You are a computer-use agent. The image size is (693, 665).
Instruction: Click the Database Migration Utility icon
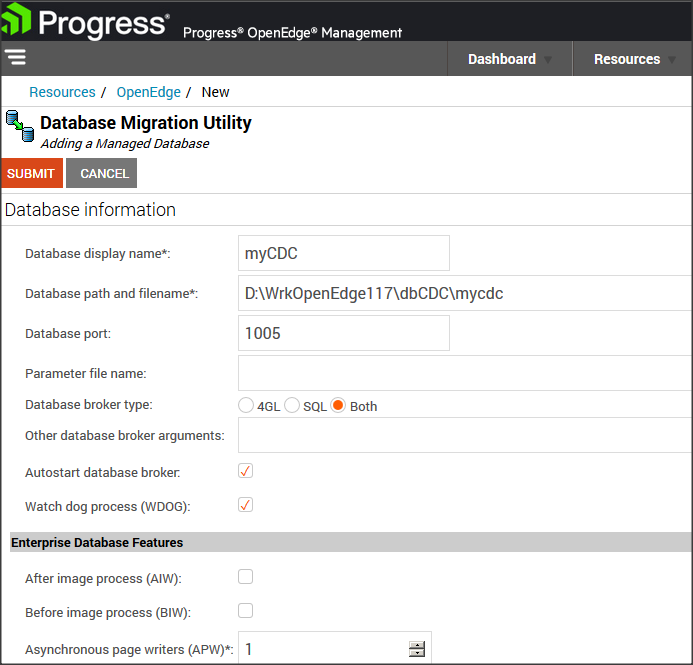coord(20,126)
